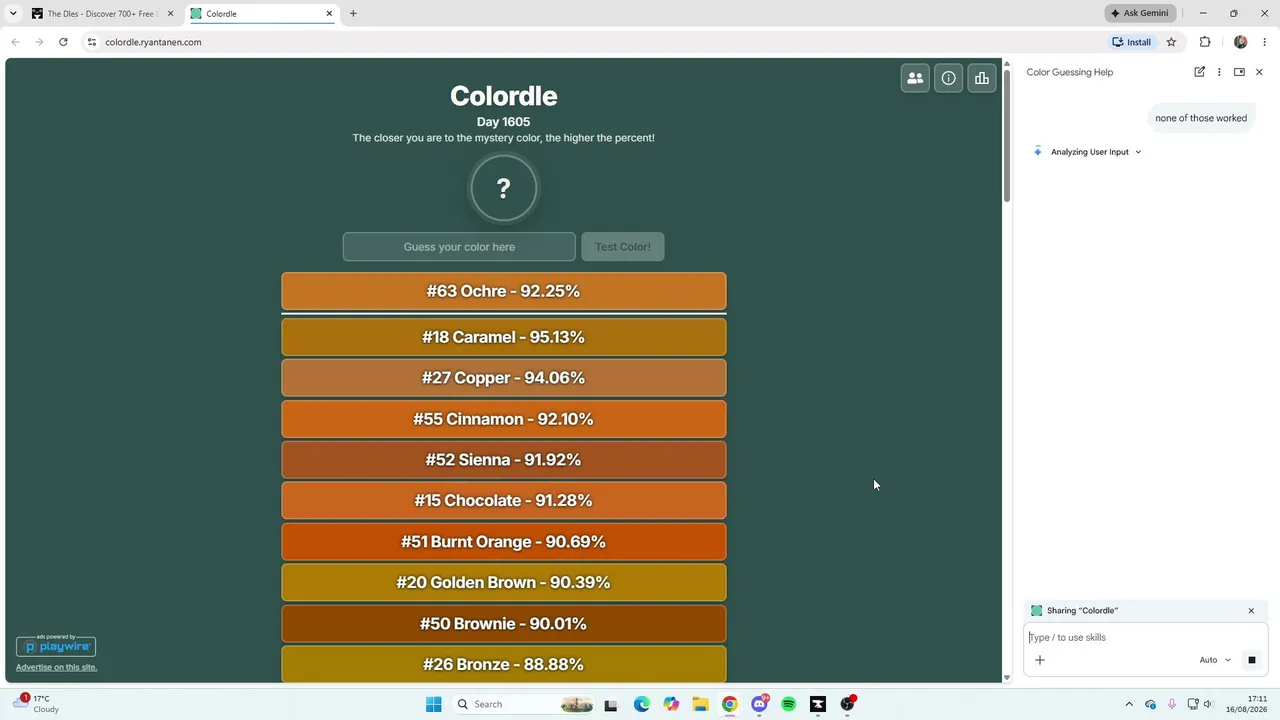This screenshot has height=720, width=1280.
Task: Go back in the browser
Action: (15, 42)
